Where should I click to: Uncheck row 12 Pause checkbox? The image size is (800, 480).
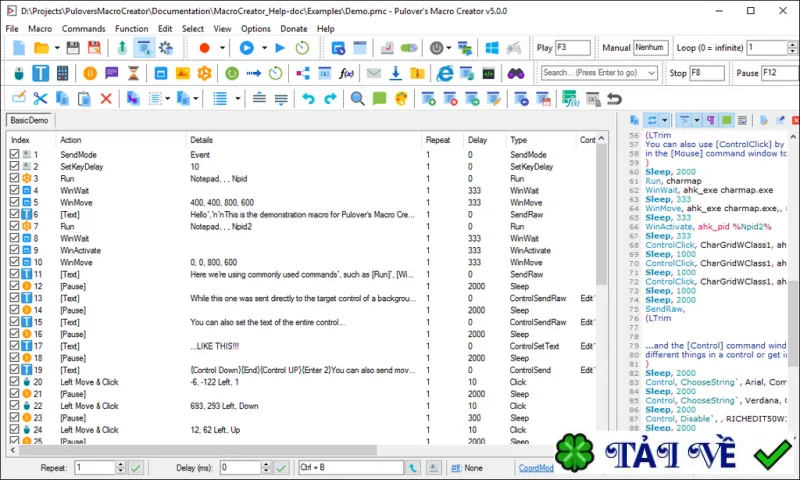point(14,285)
